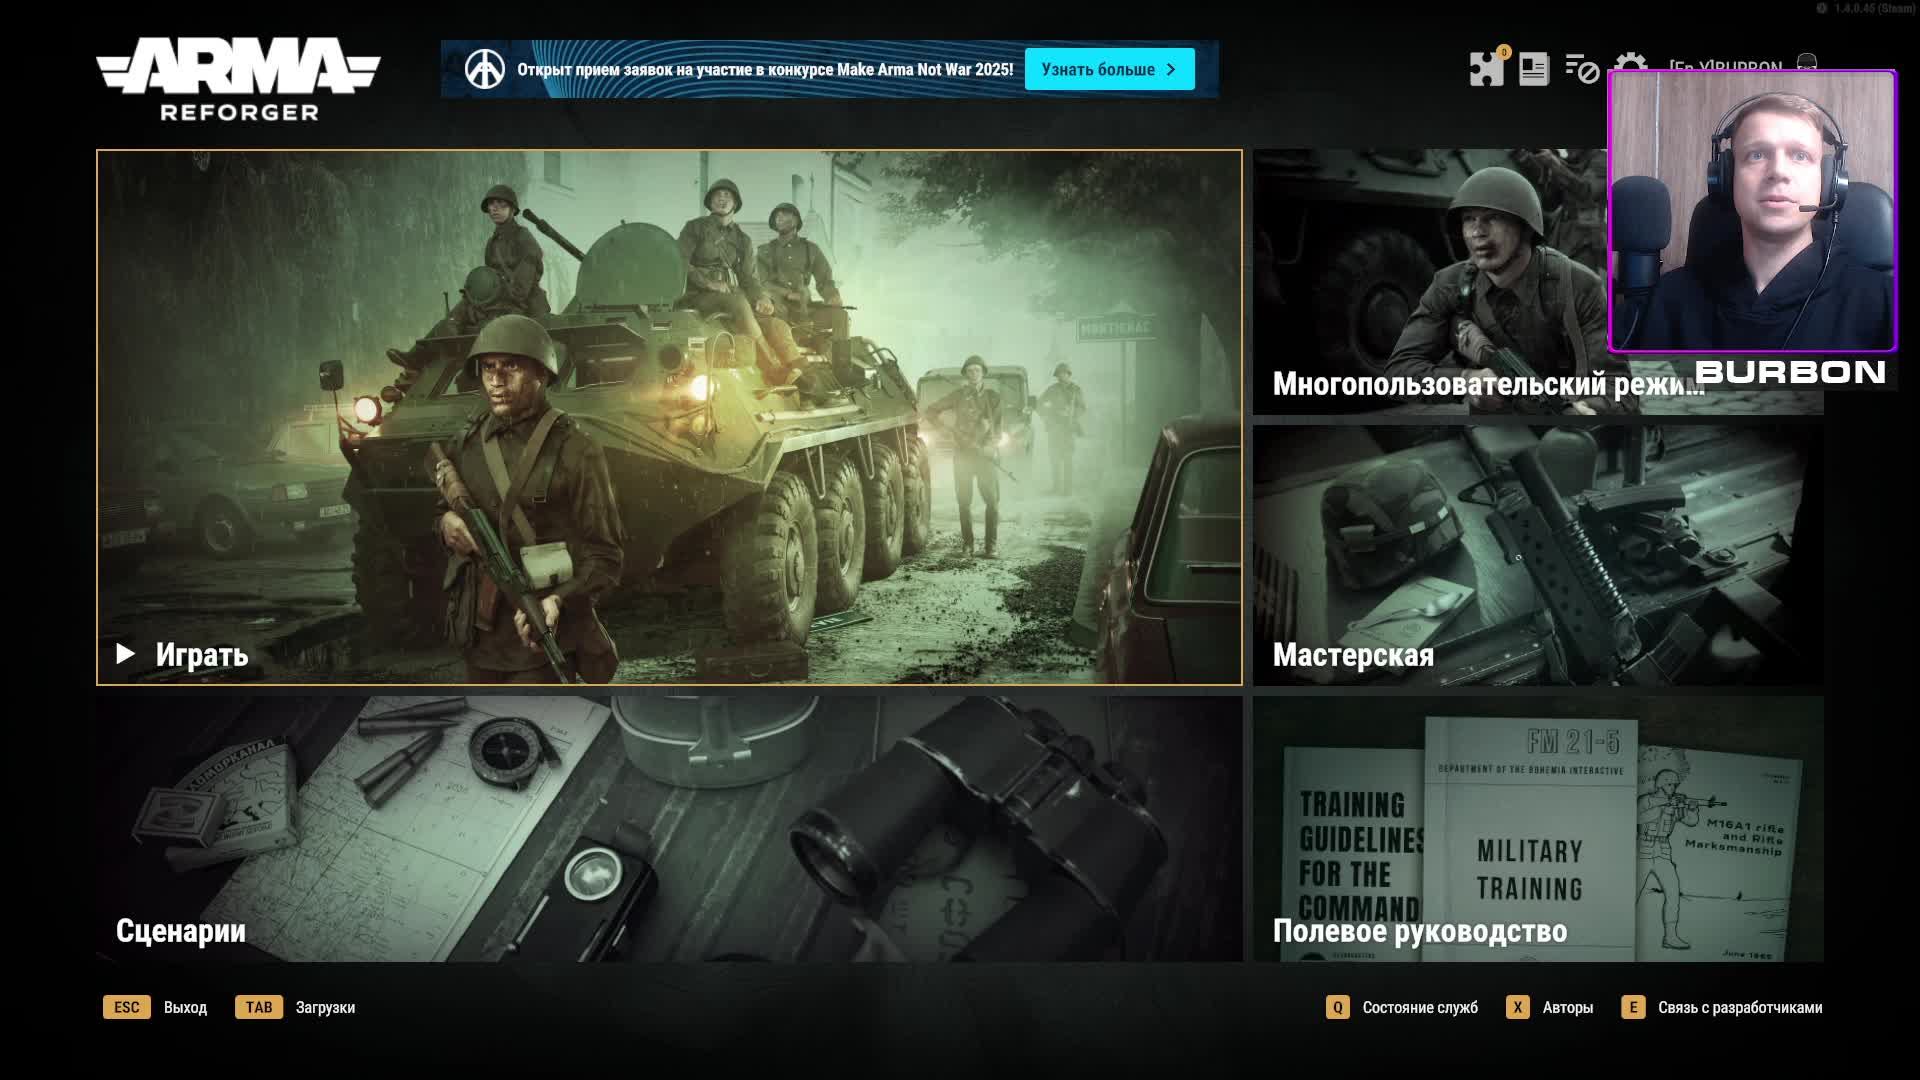Image resolution: width=1920 pixels, height=1080 pixels.
Task: Click the Arma Reforger logo
Action: tap(238, 80)
